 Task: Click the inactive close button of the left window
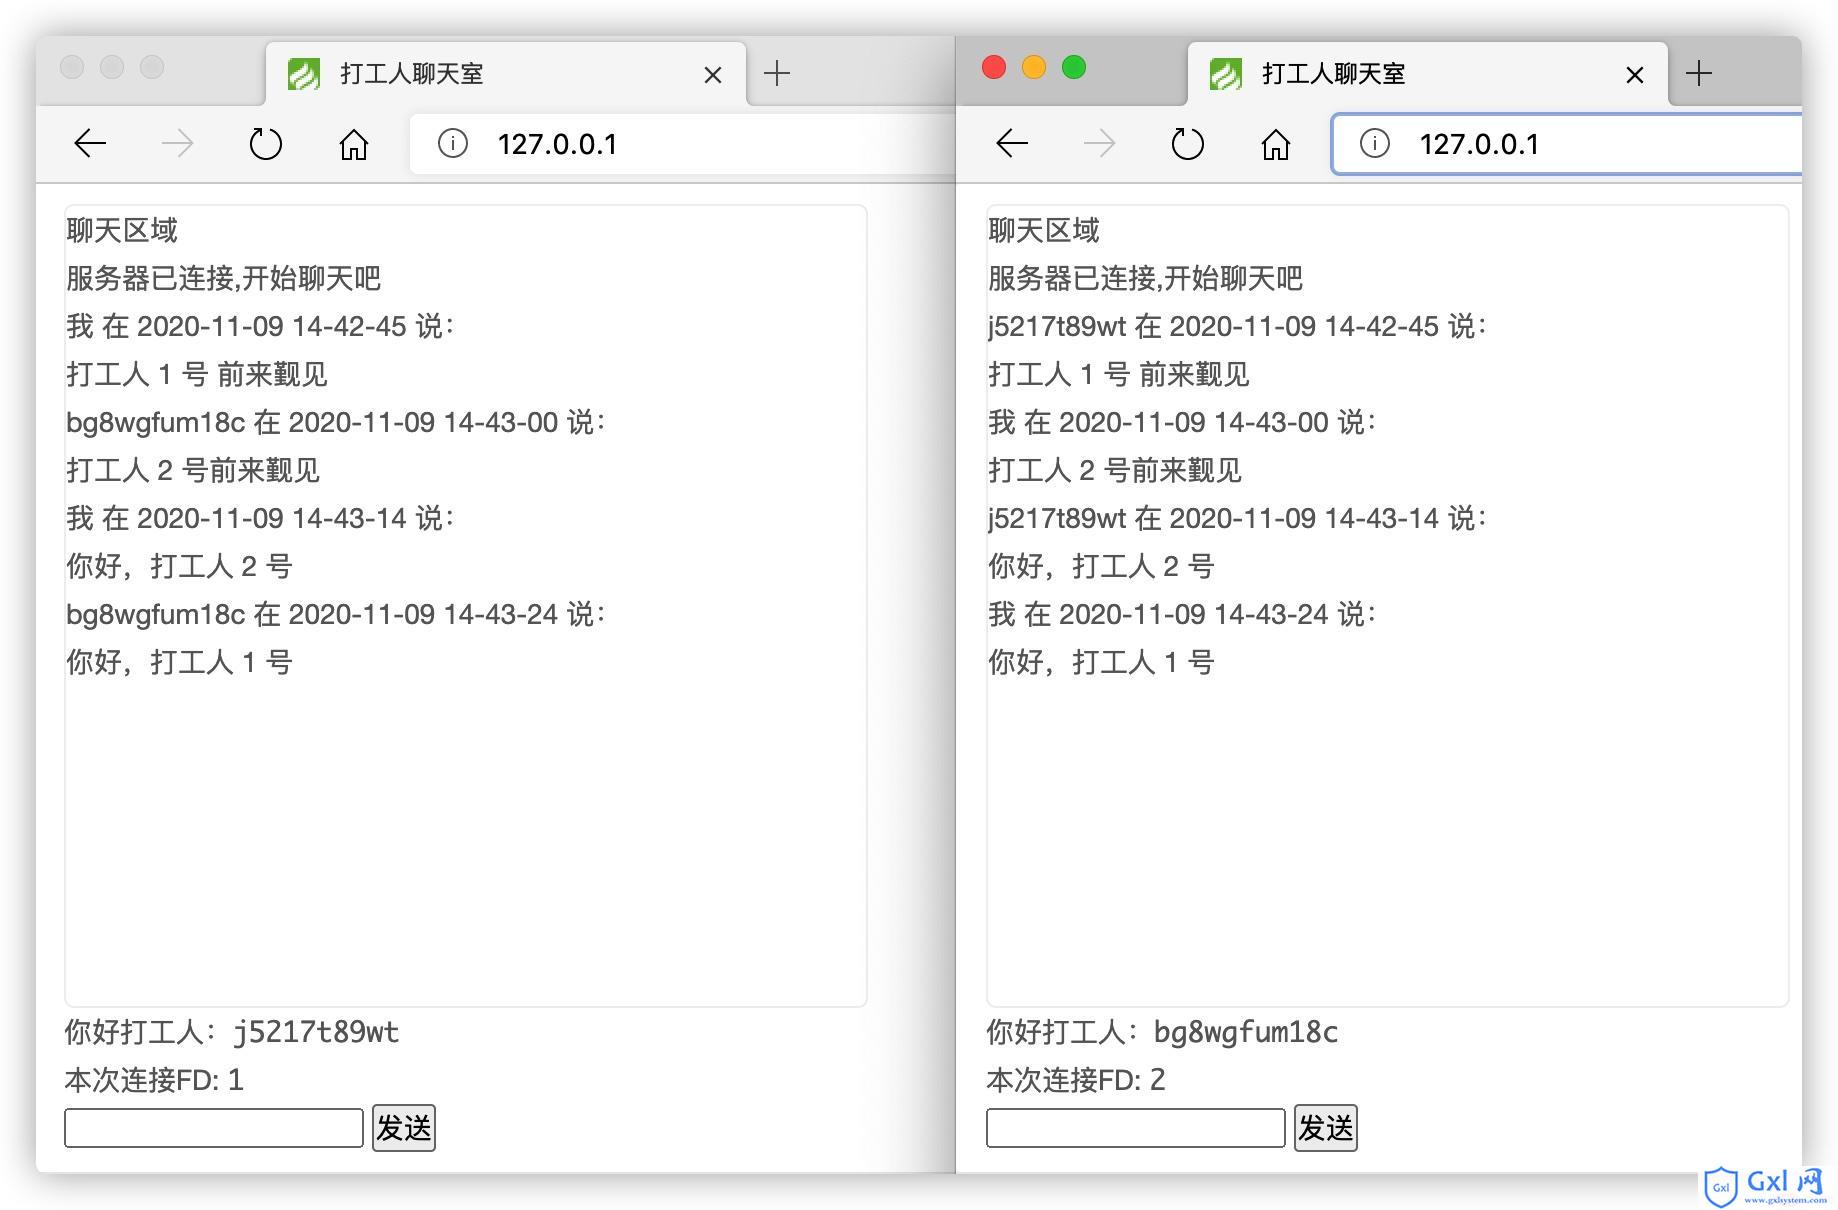pos(72,67)
